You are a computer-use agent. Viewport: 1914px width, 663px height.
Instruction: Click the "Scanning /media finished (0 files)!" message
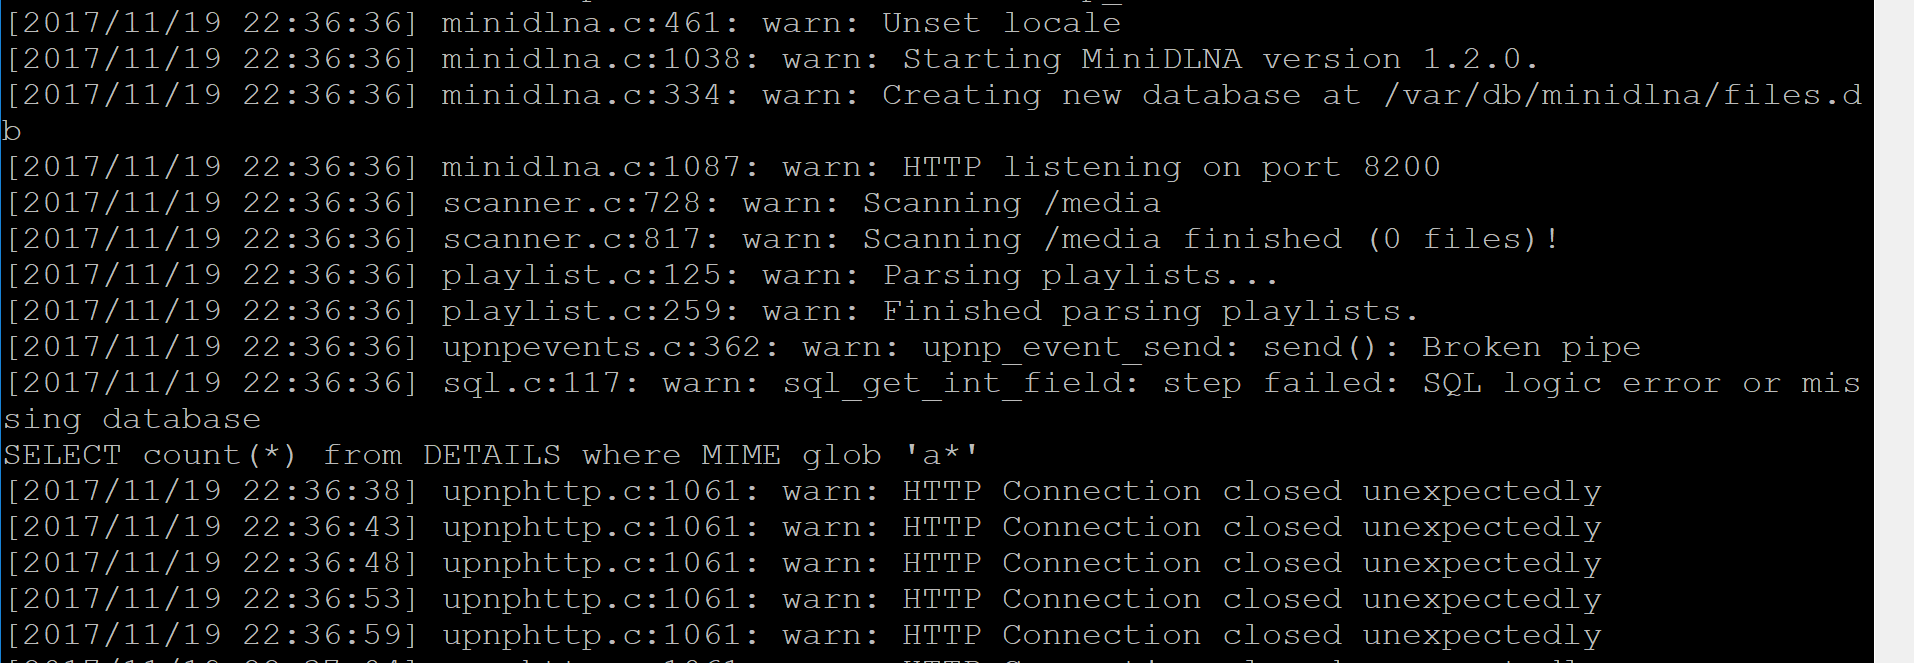(1210, 239)
